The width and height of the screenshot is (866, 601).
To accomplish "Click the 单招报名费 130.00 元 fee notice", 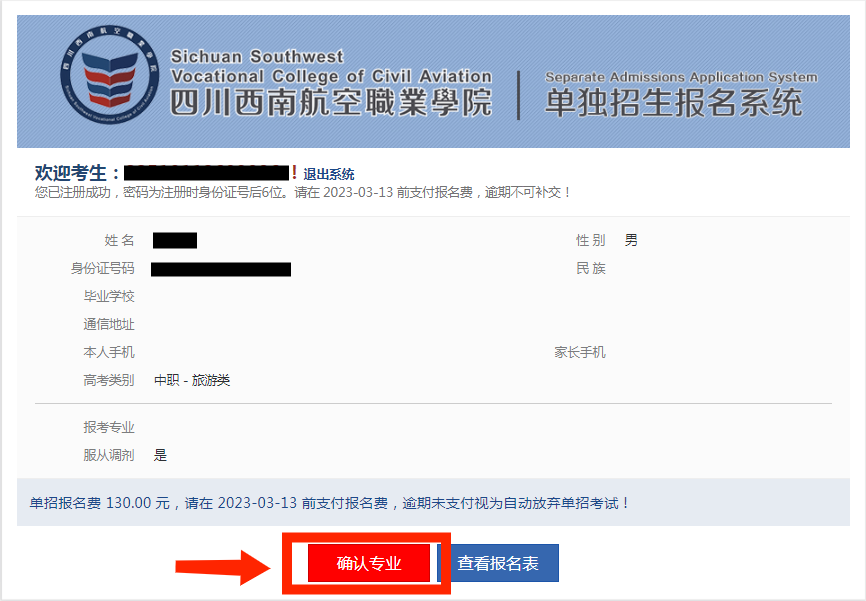I will coord(329,503).
